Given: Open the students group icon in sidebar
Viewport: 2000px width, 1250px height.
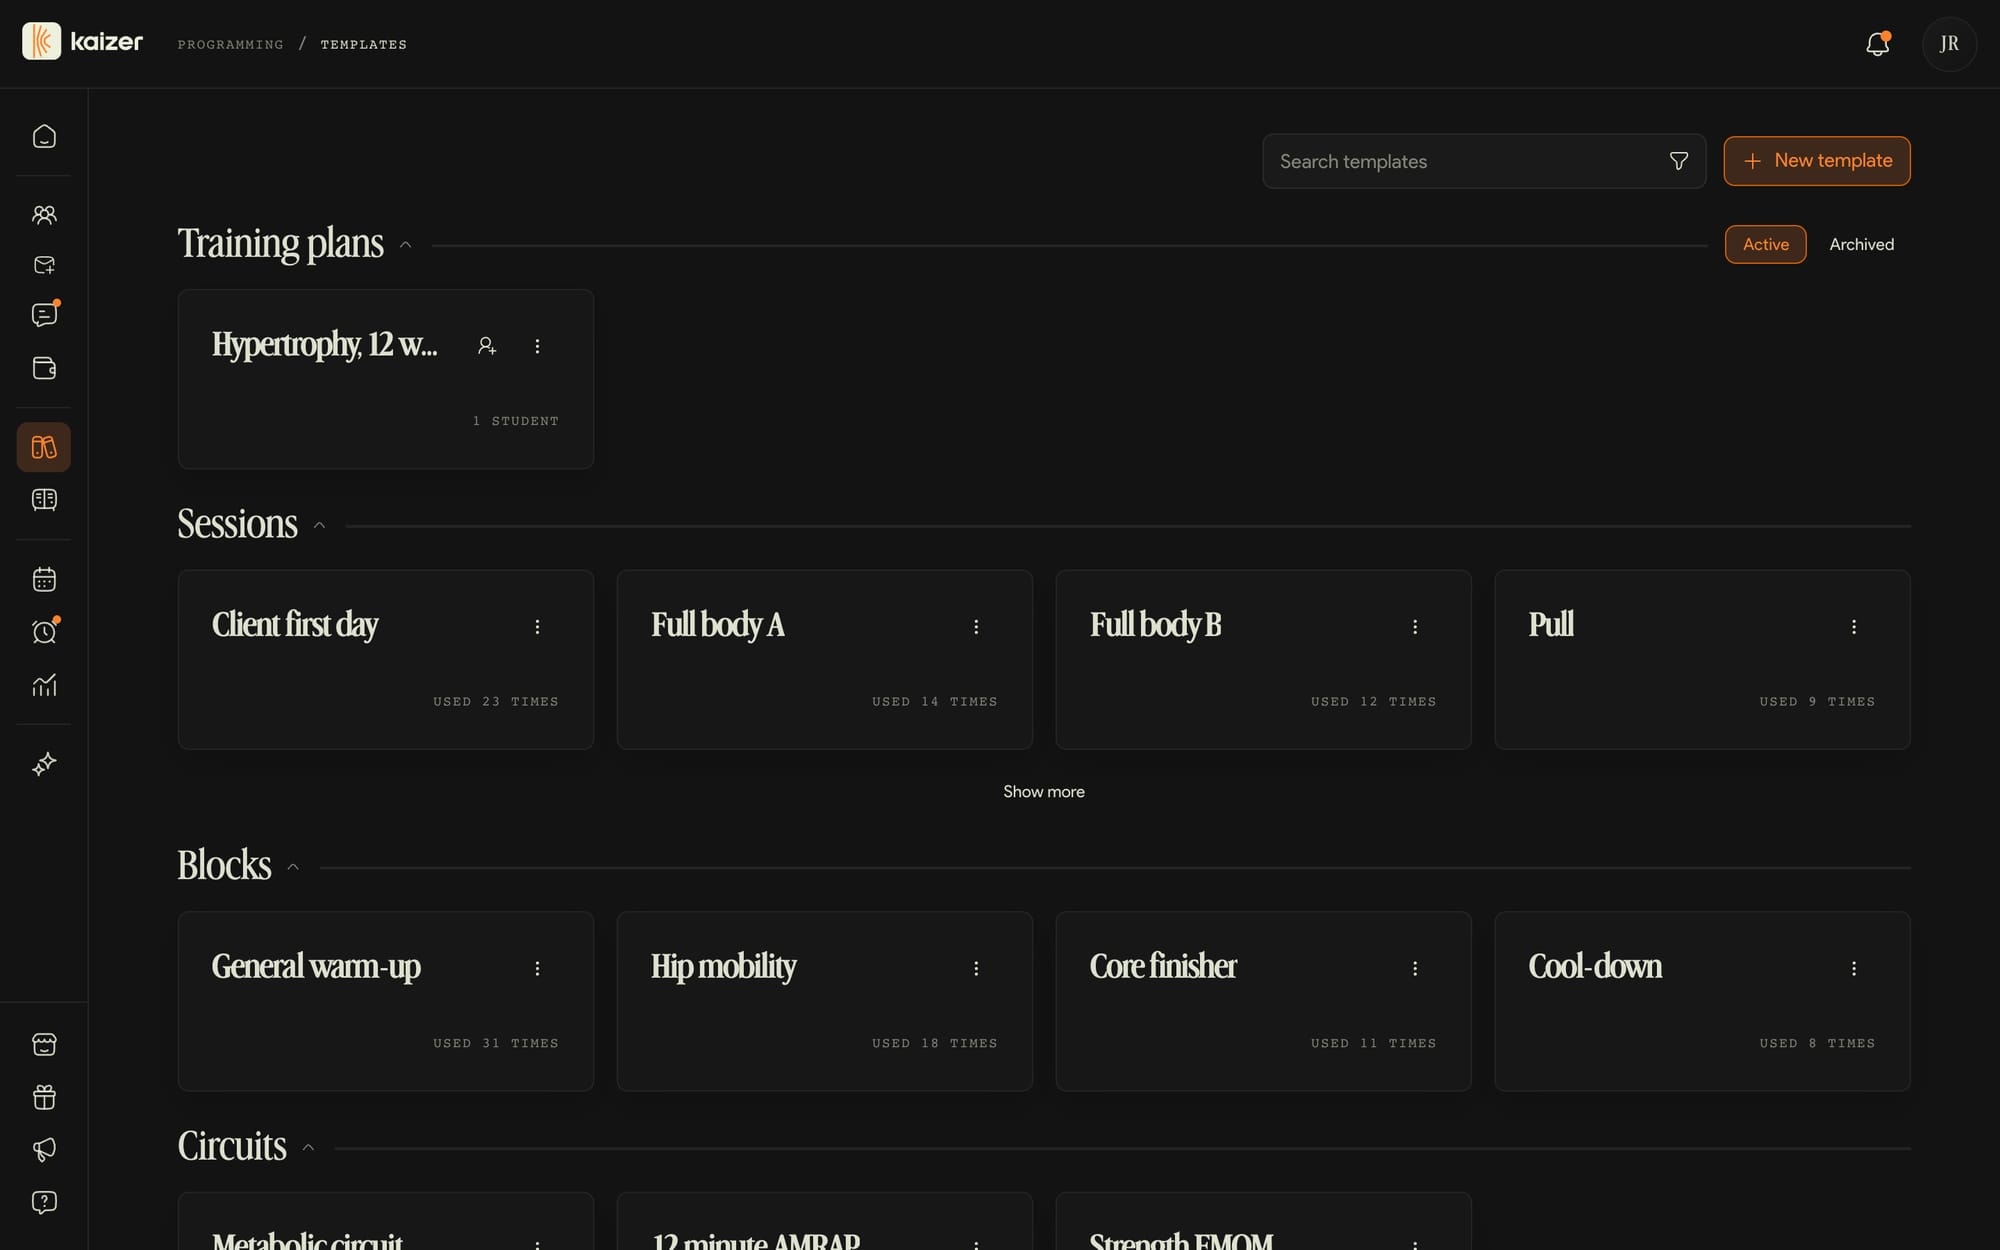Looking at the screenshot, I should 44,215.
